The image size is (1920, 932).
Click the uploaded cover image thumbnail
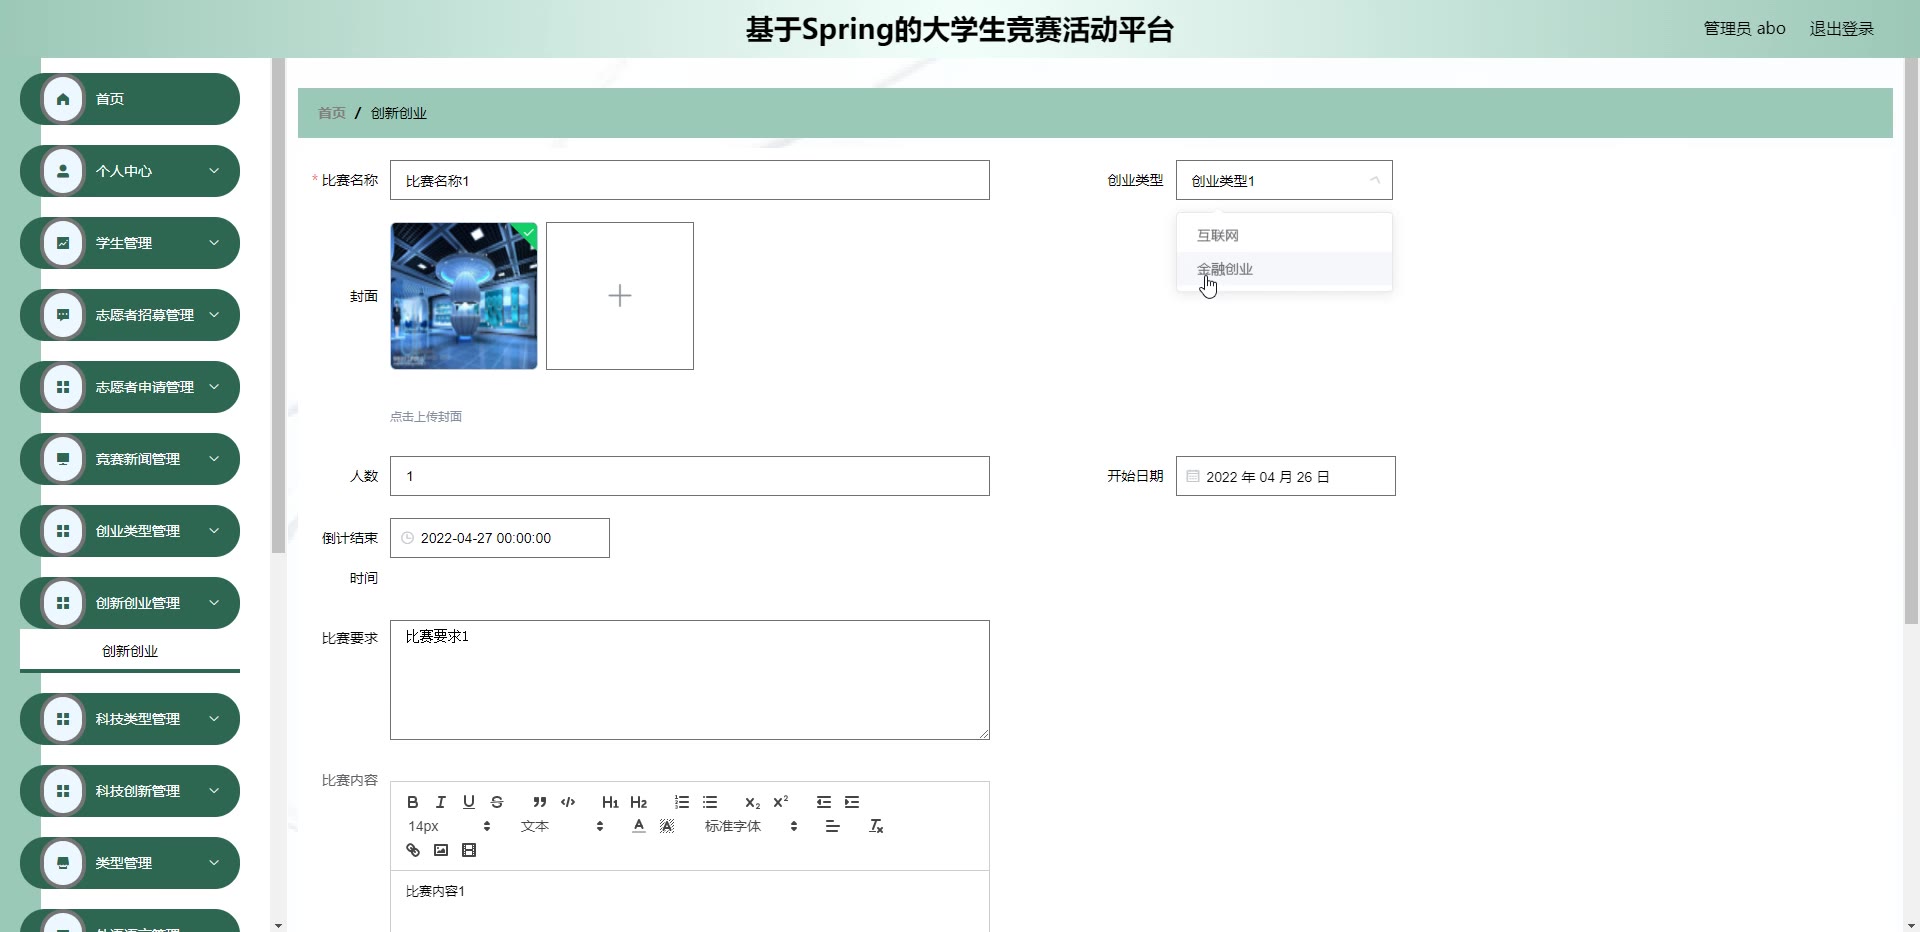pyautogui.click(x=464, y=296)
